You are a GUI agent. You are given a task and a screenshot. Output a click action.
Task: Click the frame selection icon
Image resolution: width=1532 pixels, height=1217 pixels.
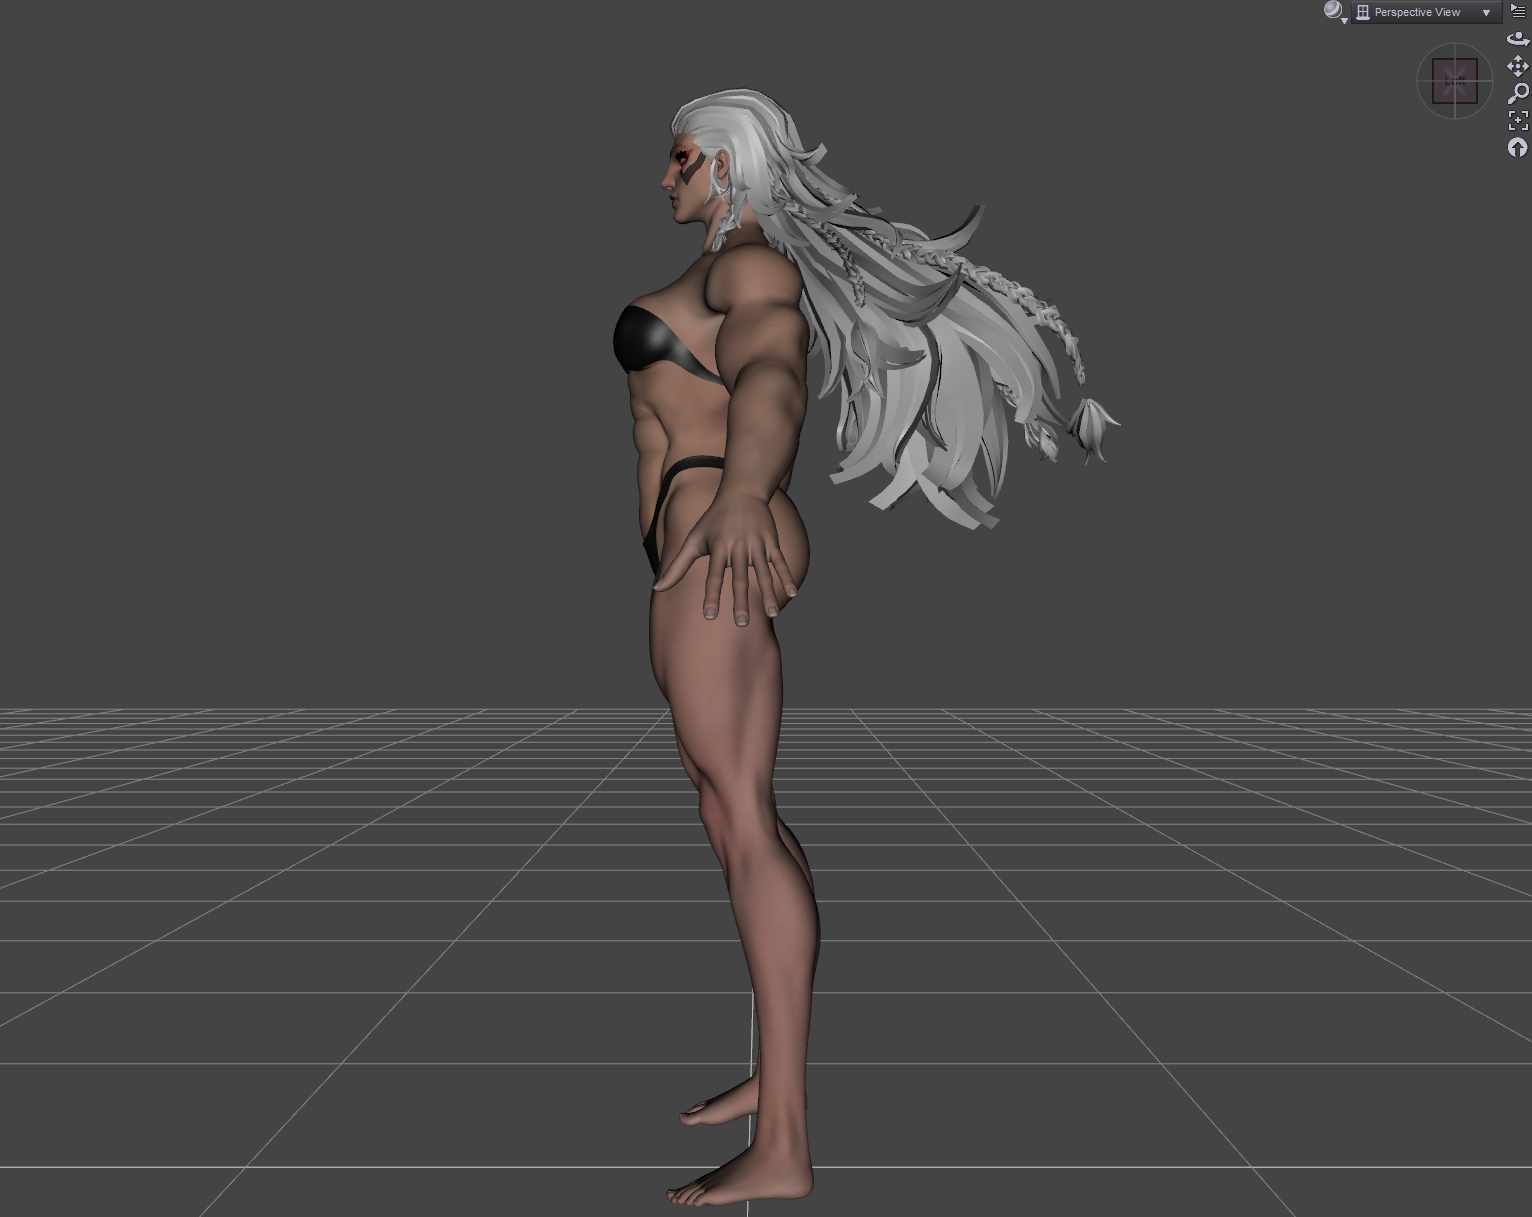click(x=1518, y=121)
